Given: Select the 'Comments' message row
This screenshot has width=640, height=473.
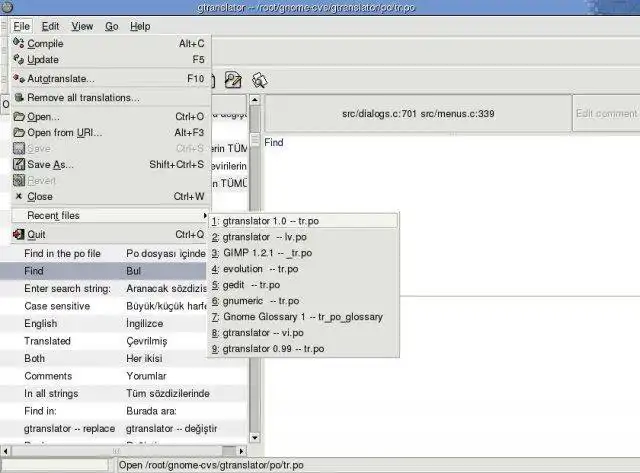Looking at the screenshot, I should [124, 376].
